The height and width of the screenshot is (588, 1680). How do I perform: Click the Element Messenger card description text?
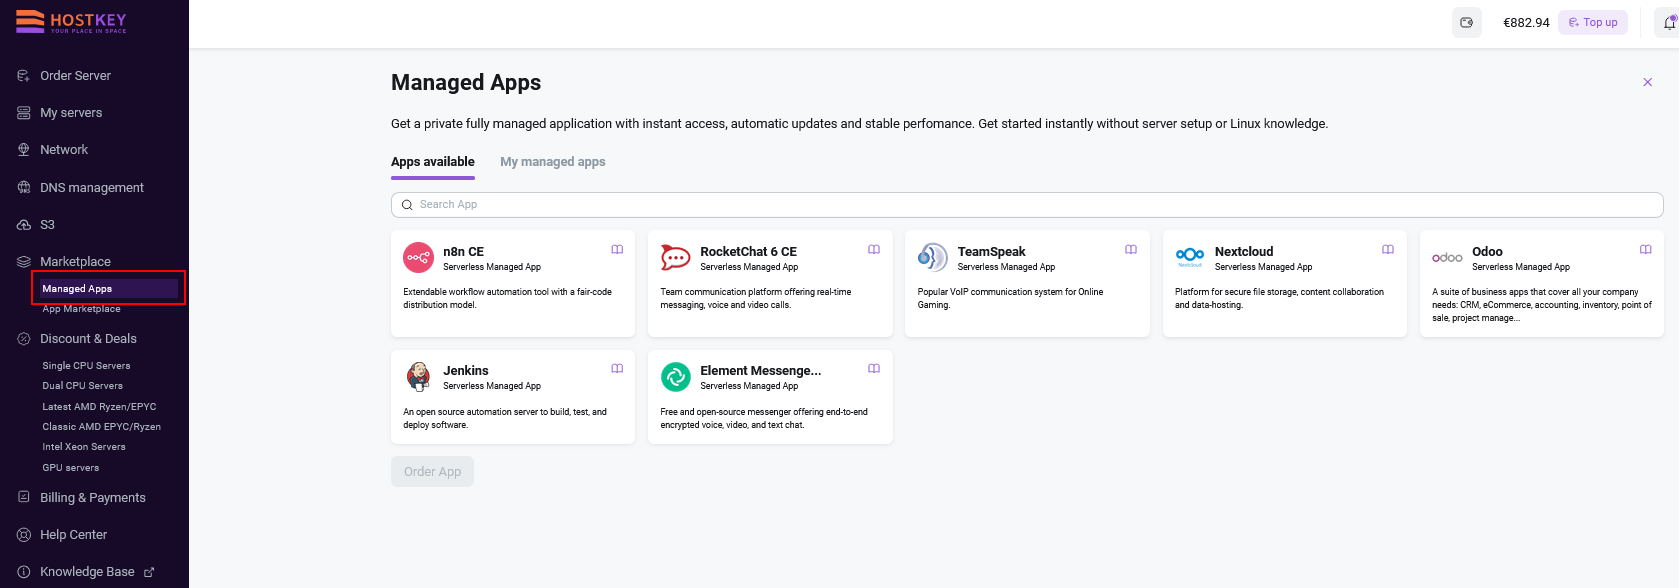point(764,418)
